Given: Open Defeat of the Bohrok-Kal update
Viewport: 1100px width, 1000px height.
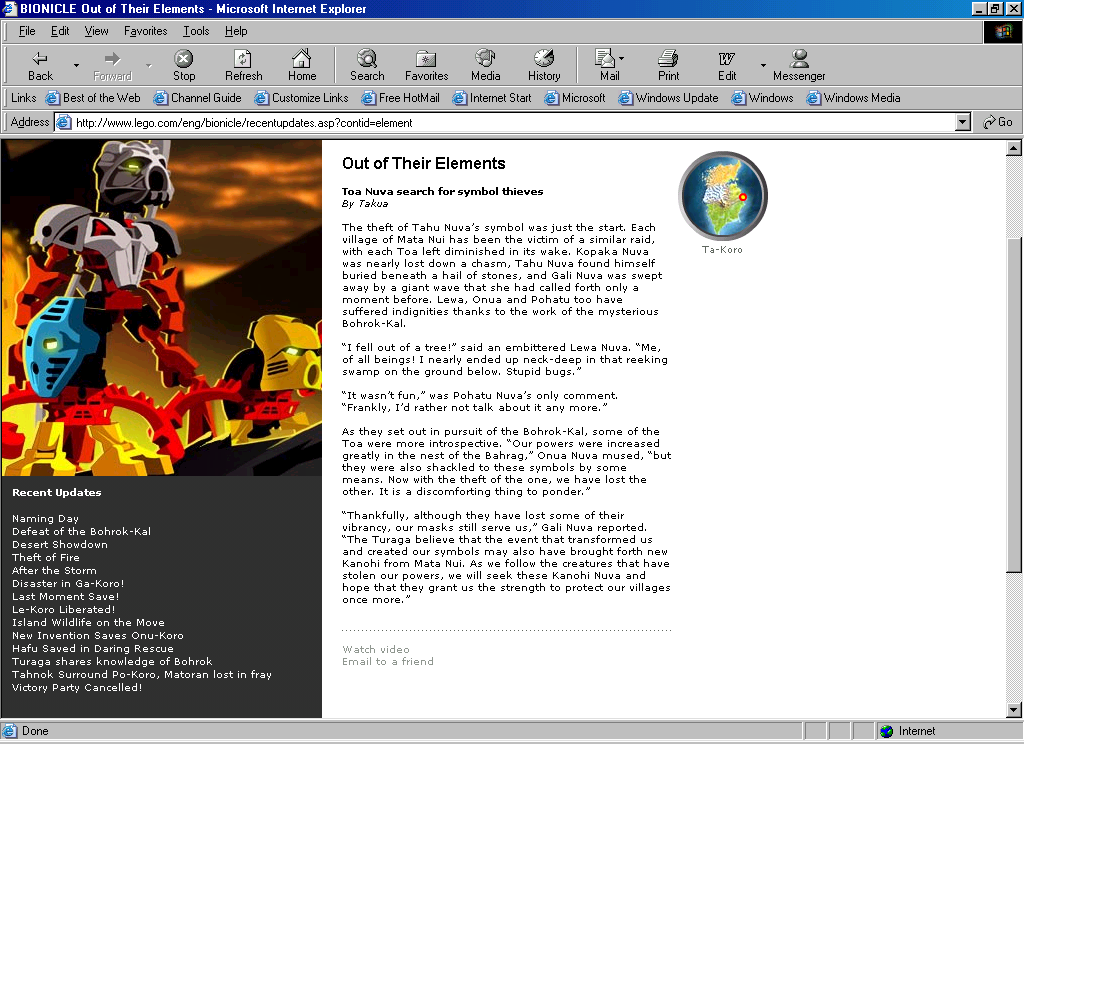Looking at the screenshot, I should pos(81,531).
